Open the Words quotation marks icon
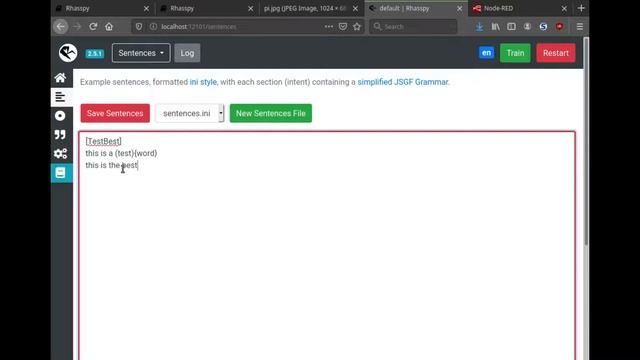The image size is (640, 360). [60, 135]
